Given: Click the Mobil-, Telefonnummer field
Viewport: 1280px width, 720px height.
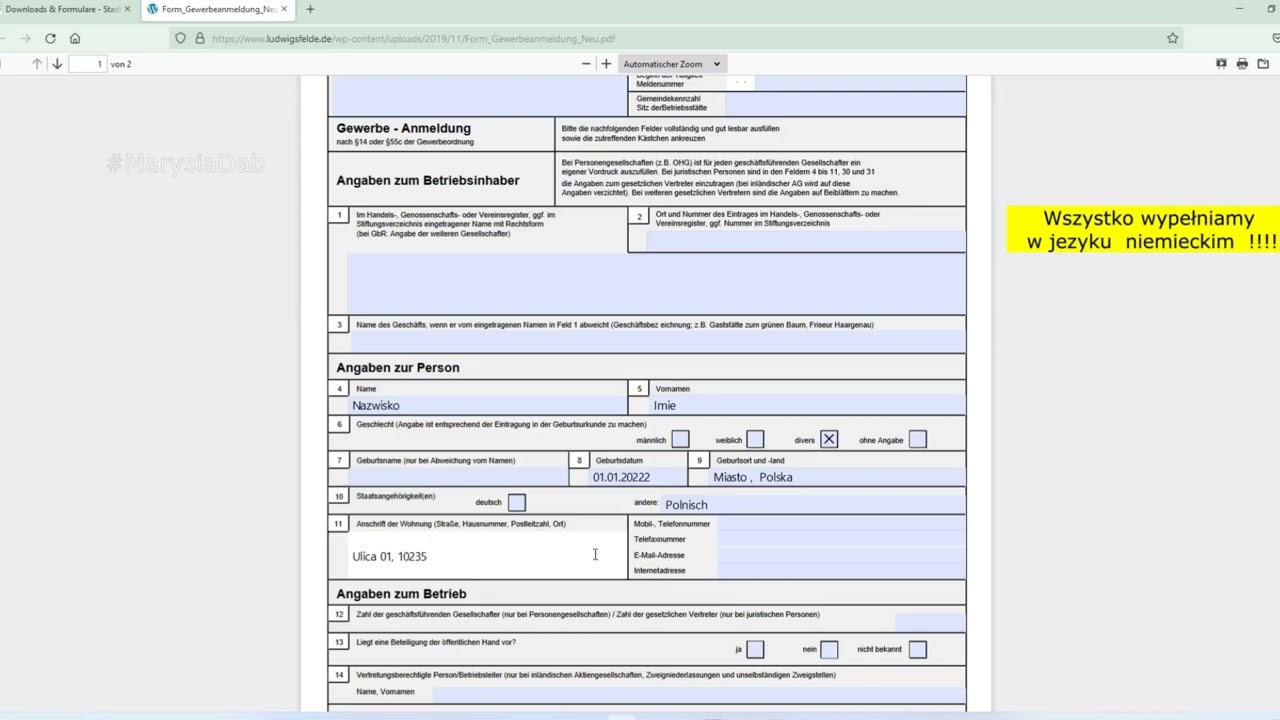Looking at the screenshot, I should [841, 523].
